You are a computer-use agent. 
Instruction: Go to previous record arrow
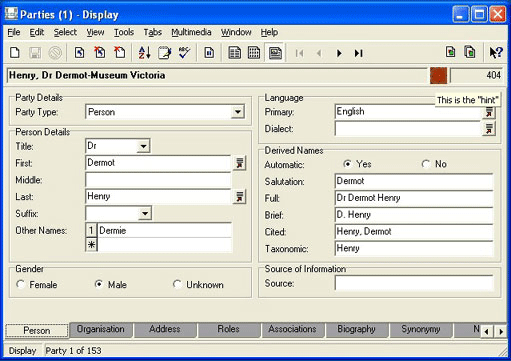tap(319, 53)
